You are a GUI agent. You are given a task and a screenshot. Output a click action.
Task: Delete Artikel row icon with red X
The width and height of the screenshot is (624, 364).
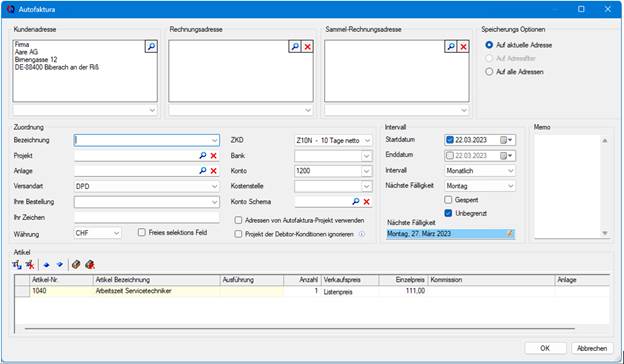coord(30,265)
